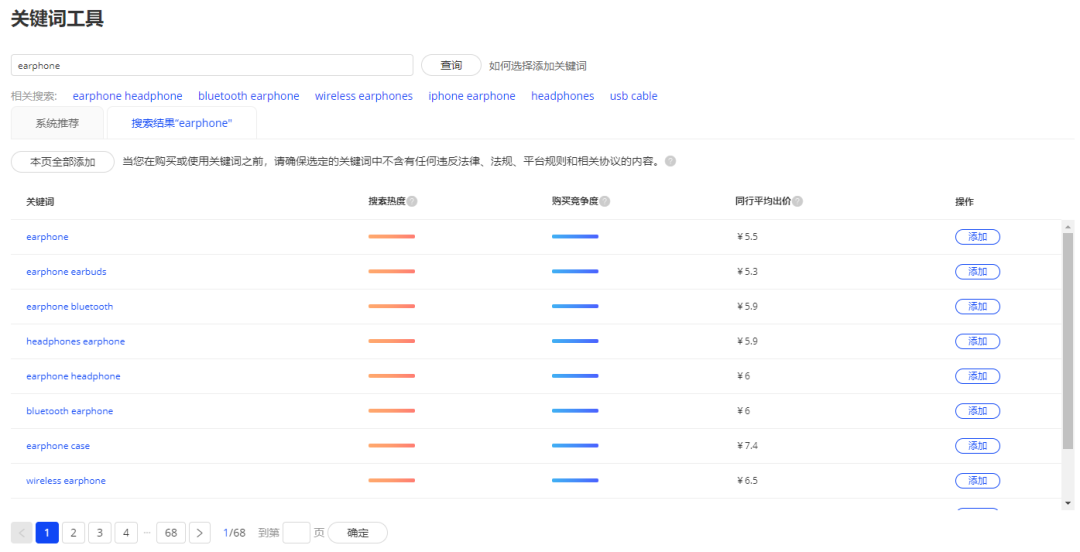Screen dimensions: 1080x552
Task: Click the 关键词 column header
Action: (40, 202)
